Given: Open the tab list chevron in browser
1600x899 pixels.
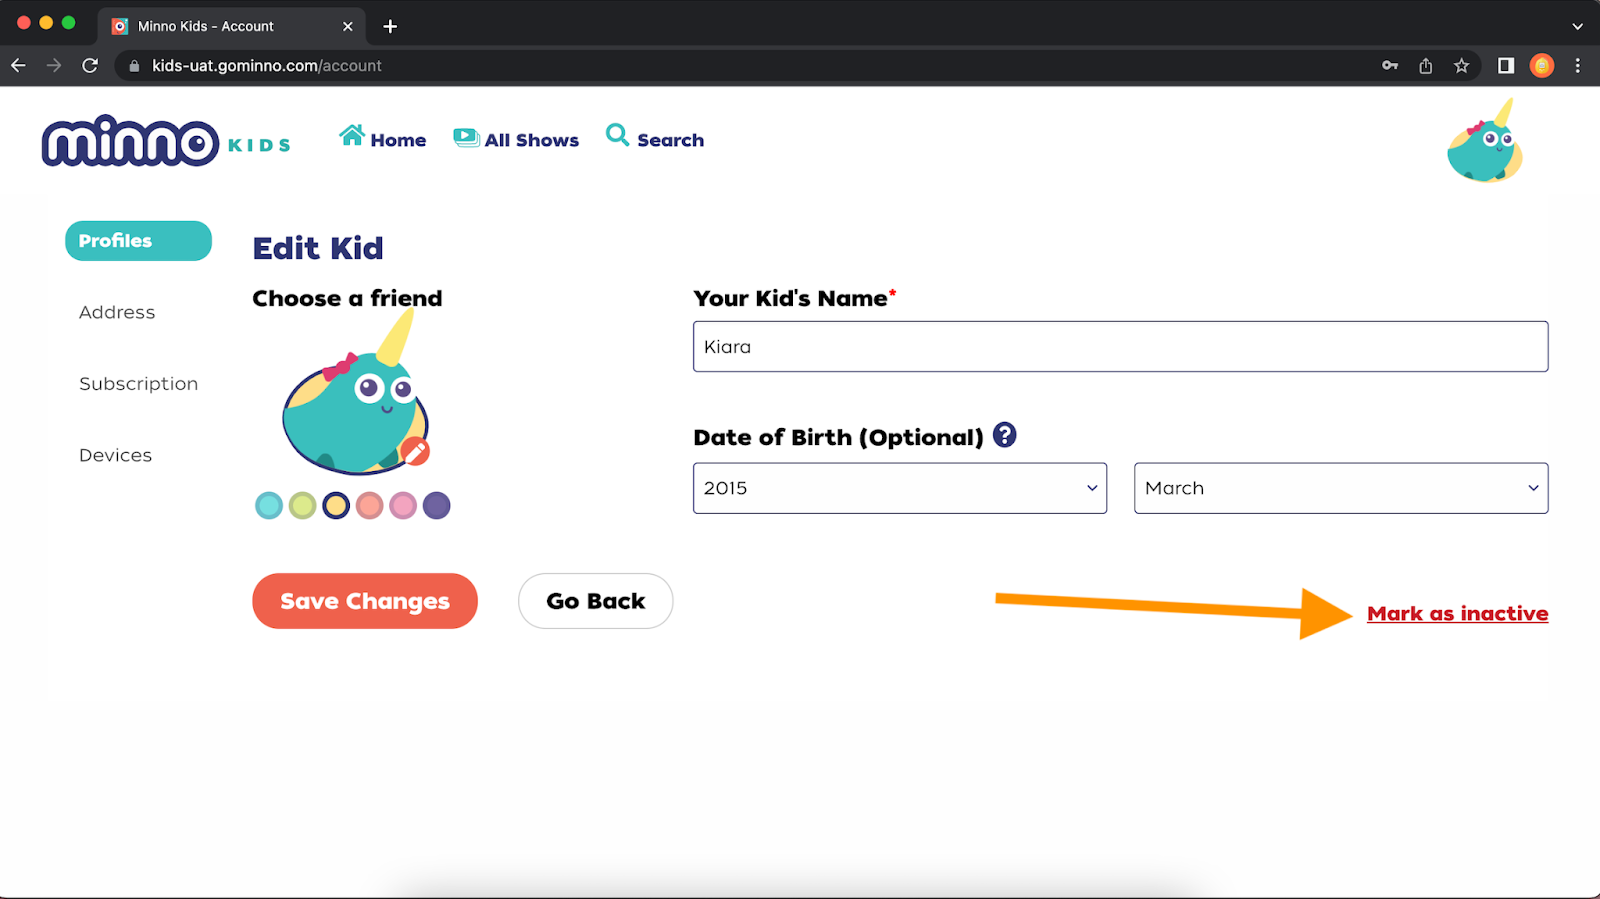Looking at the screenshot, I should click(1577, 26).
